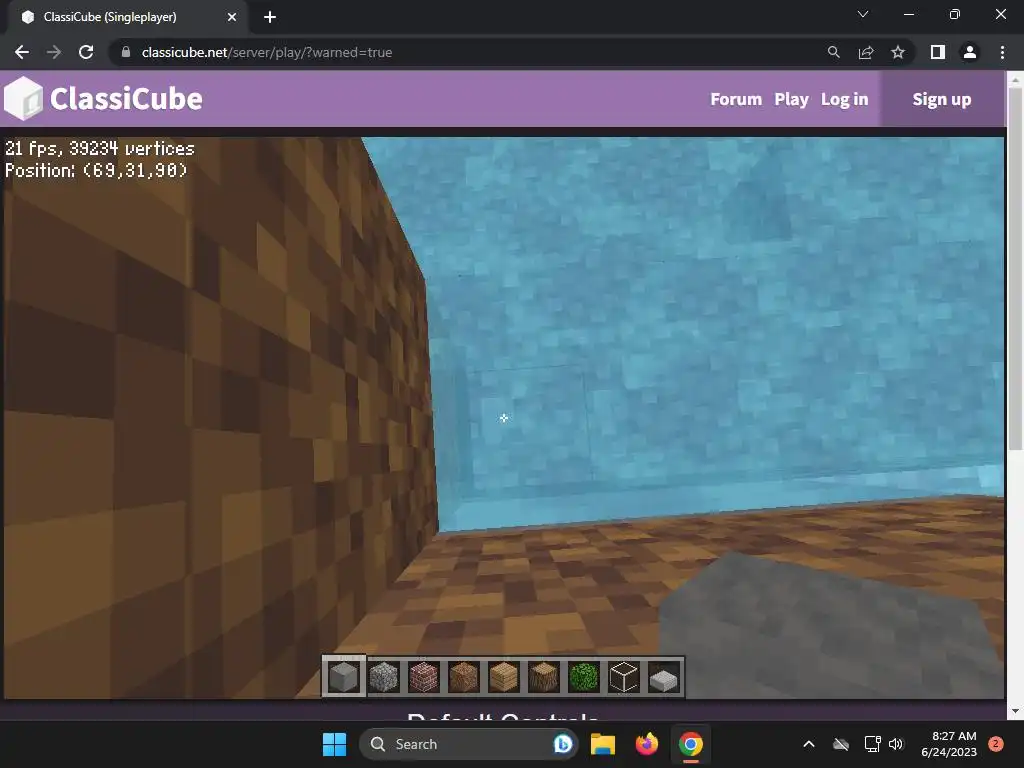Show hidden system tray icons
1024x768 pixels.
(x=808, y=744)
